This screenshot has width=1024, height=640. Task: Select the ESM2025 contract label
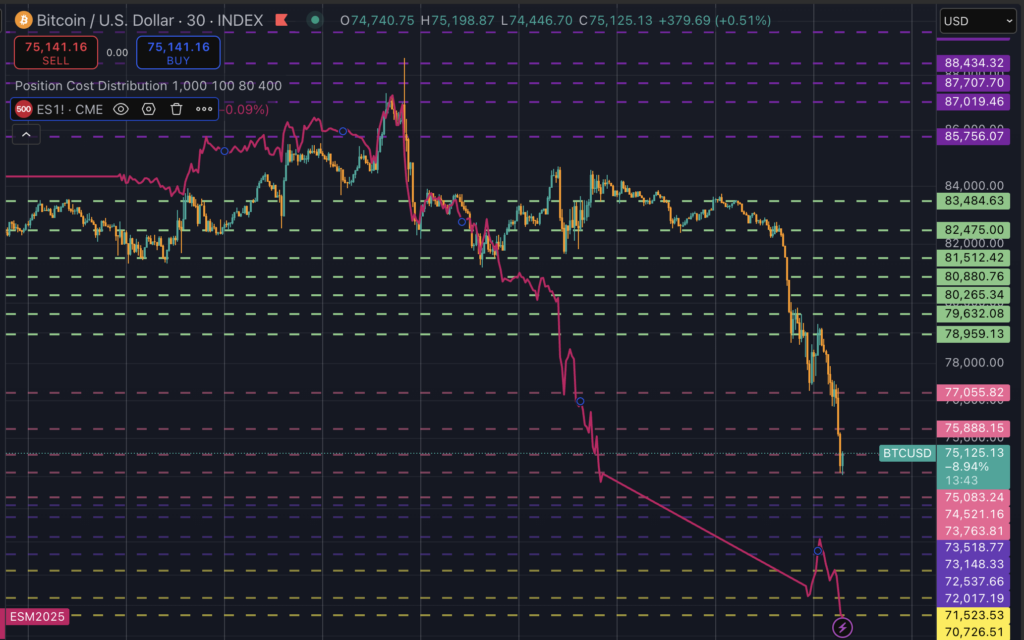click(x=37, y=617)
